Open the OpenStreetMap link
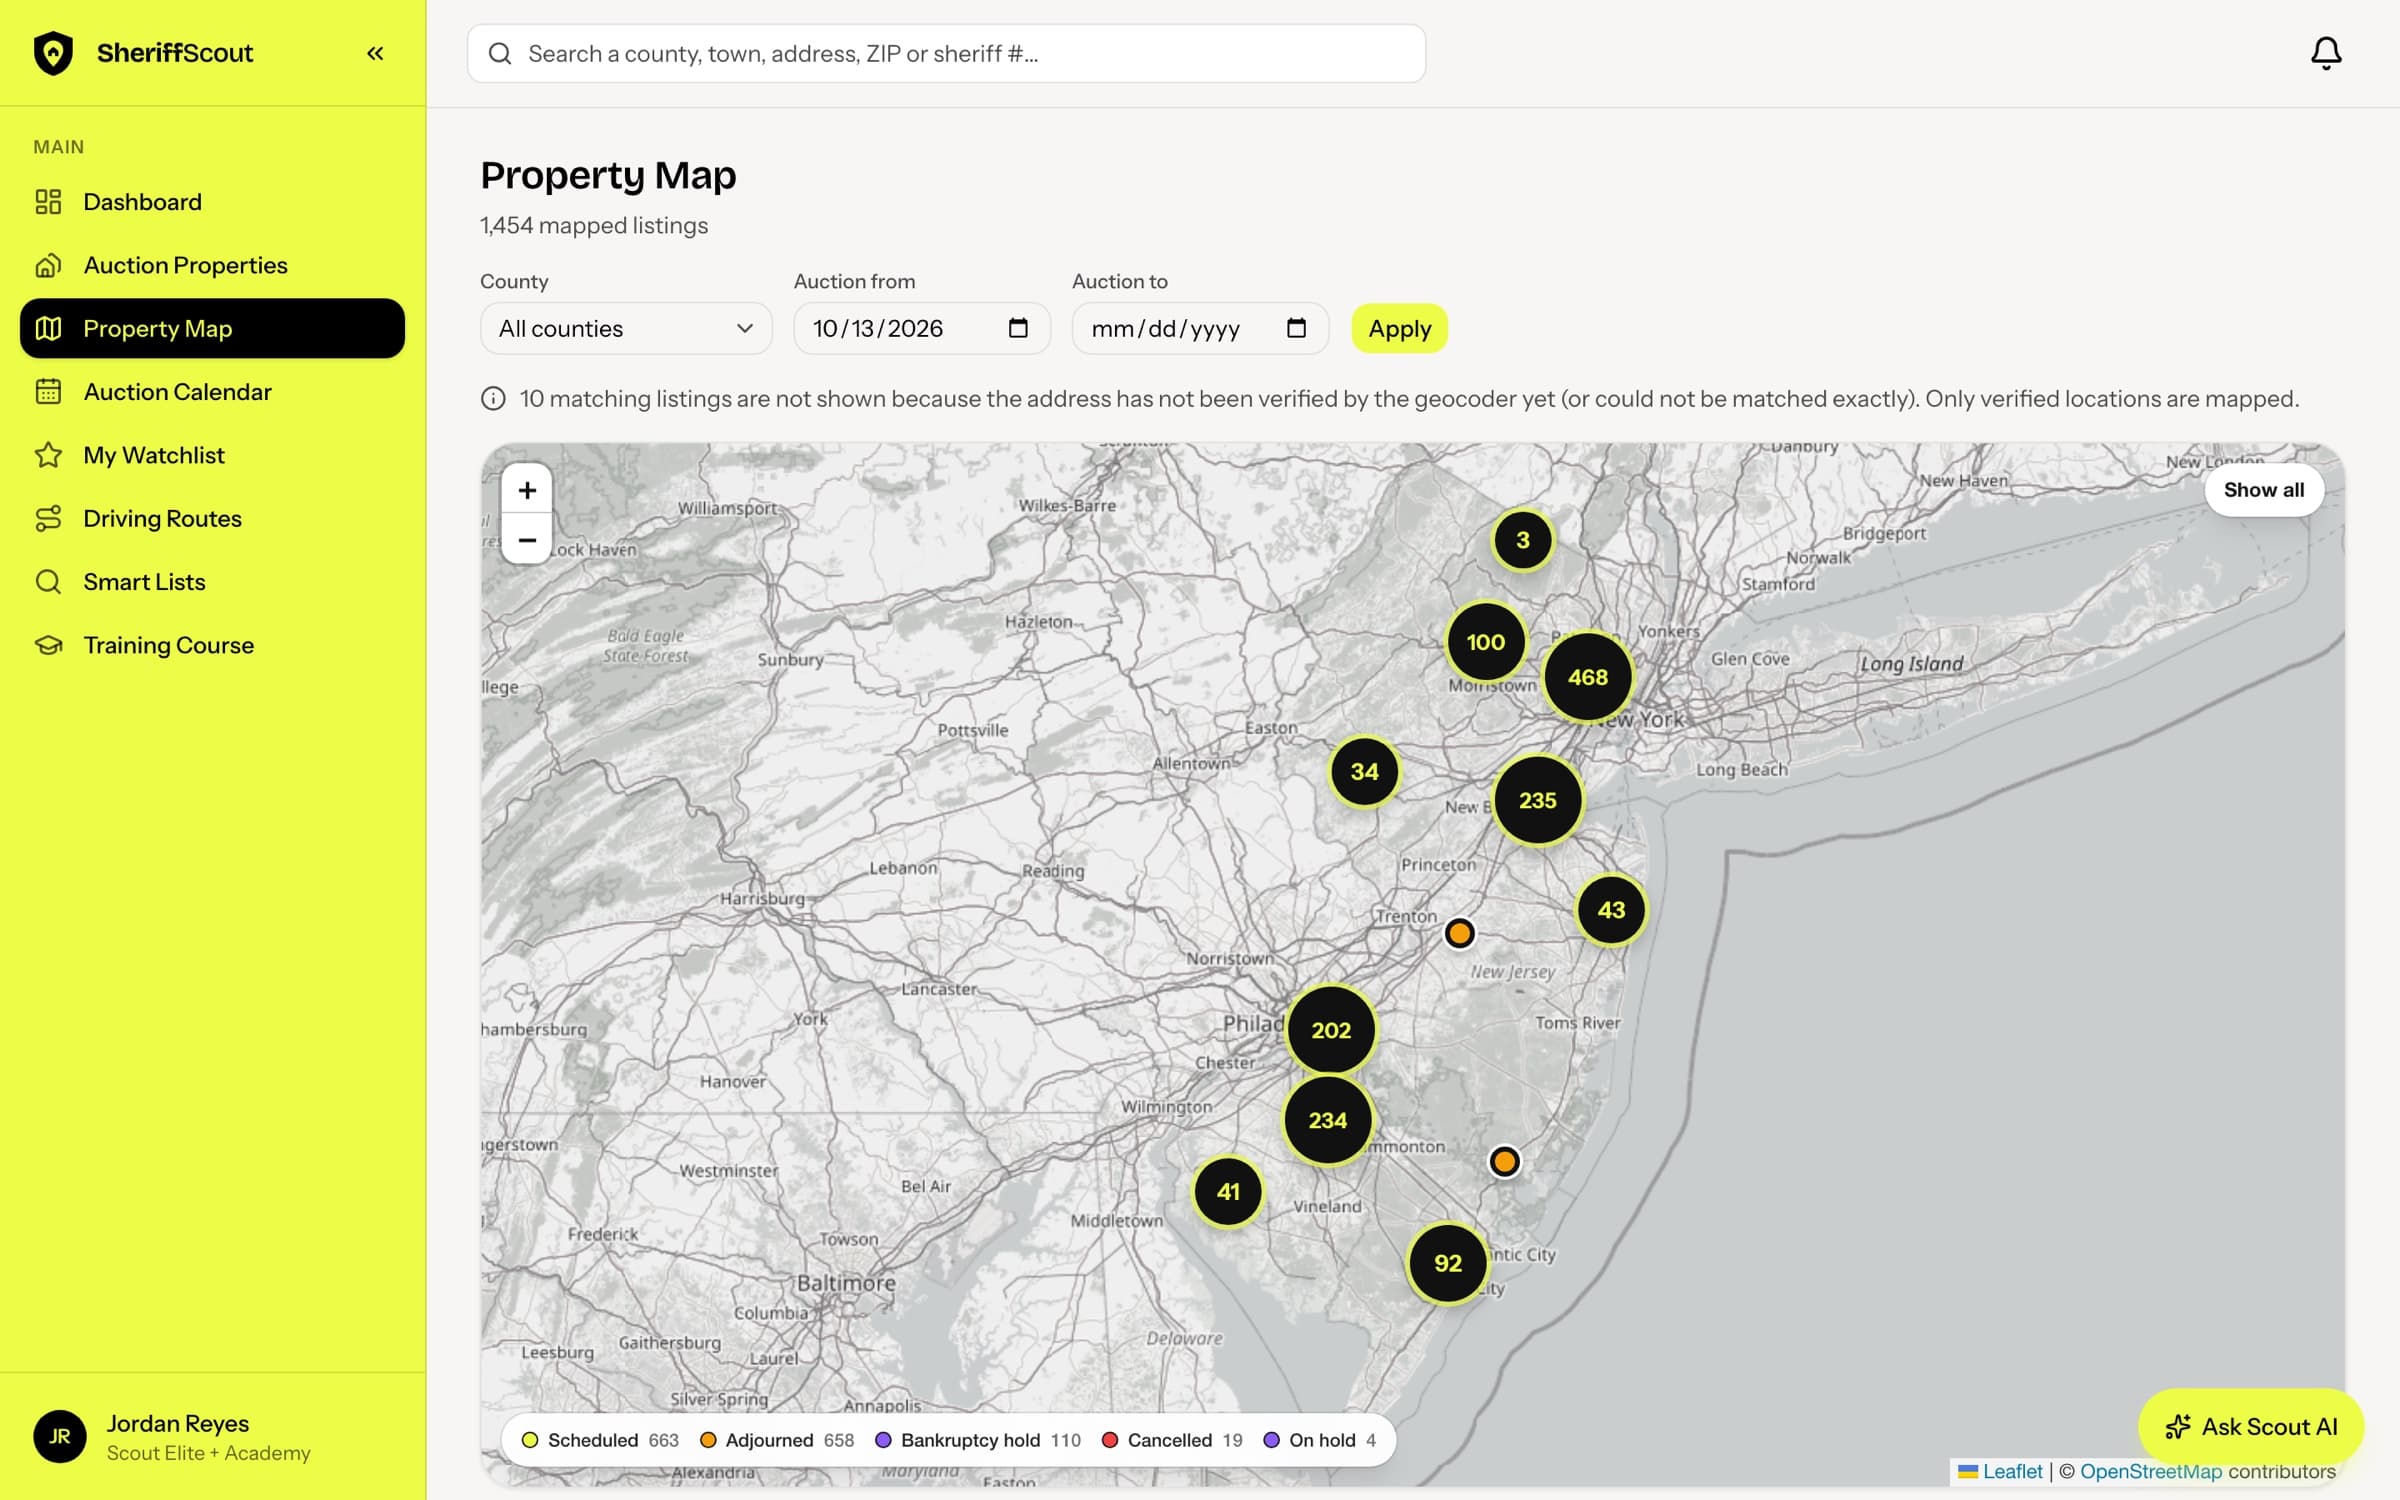The image size is (2400, 1500). 2150,1471
